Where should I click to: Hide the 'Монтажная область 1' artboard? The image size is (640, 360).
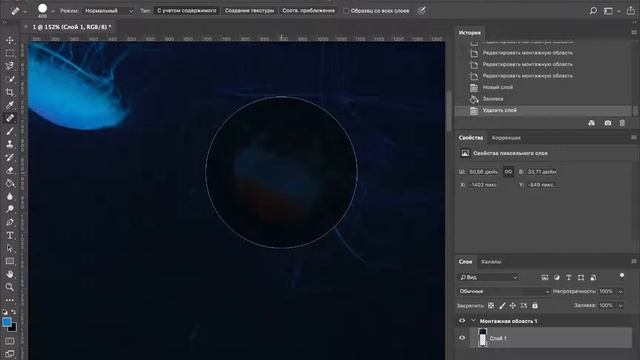(x=462, y=321)
